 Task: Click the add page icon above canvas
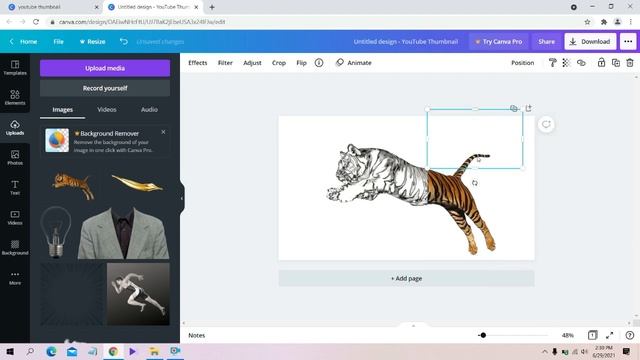click(529, 108)
